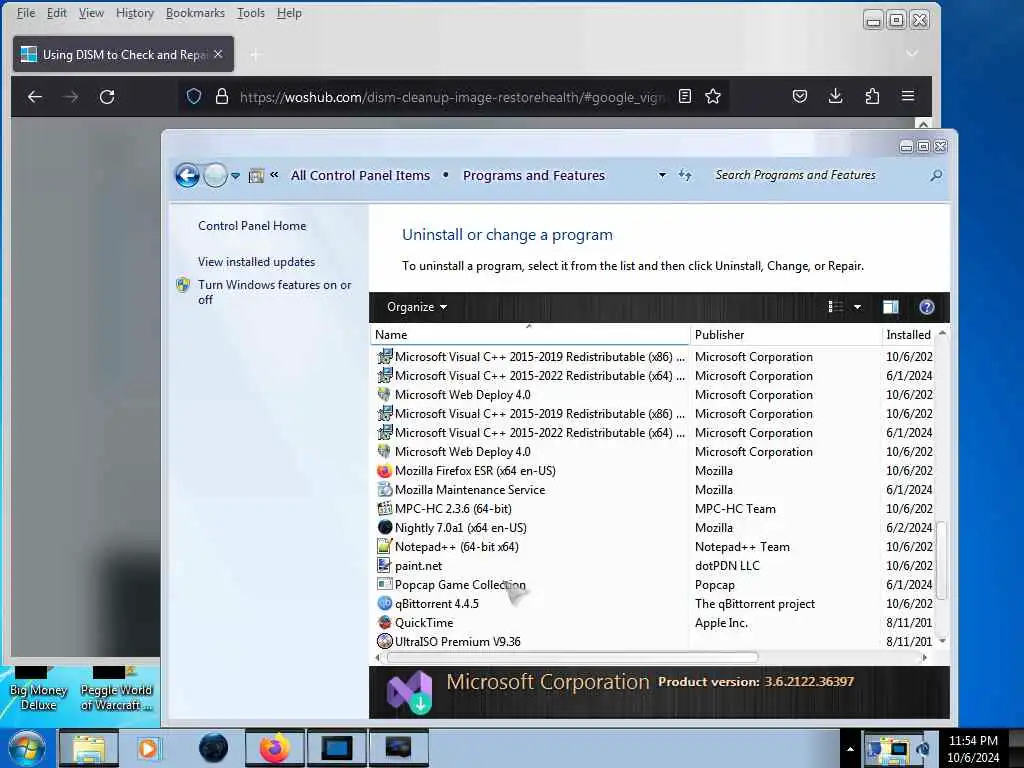This screenshot has height=768, width=1024.
Task: Click the Firefox ESR program icon in list
Action: tap(385, 471)
